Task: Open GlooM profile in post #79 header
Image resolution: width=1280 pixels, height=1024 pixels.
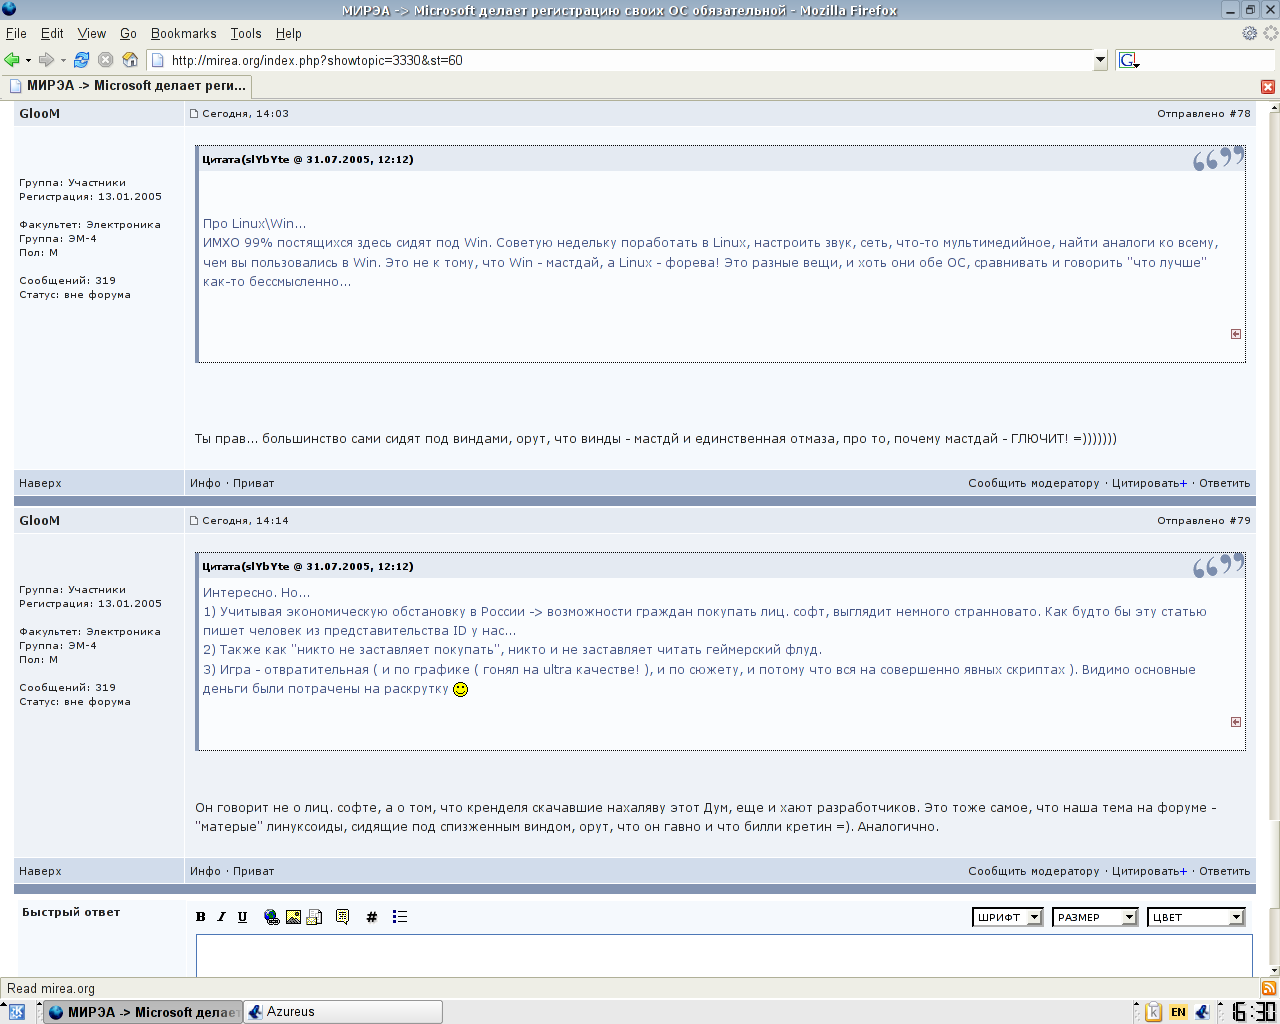Action: click(39, 520)
